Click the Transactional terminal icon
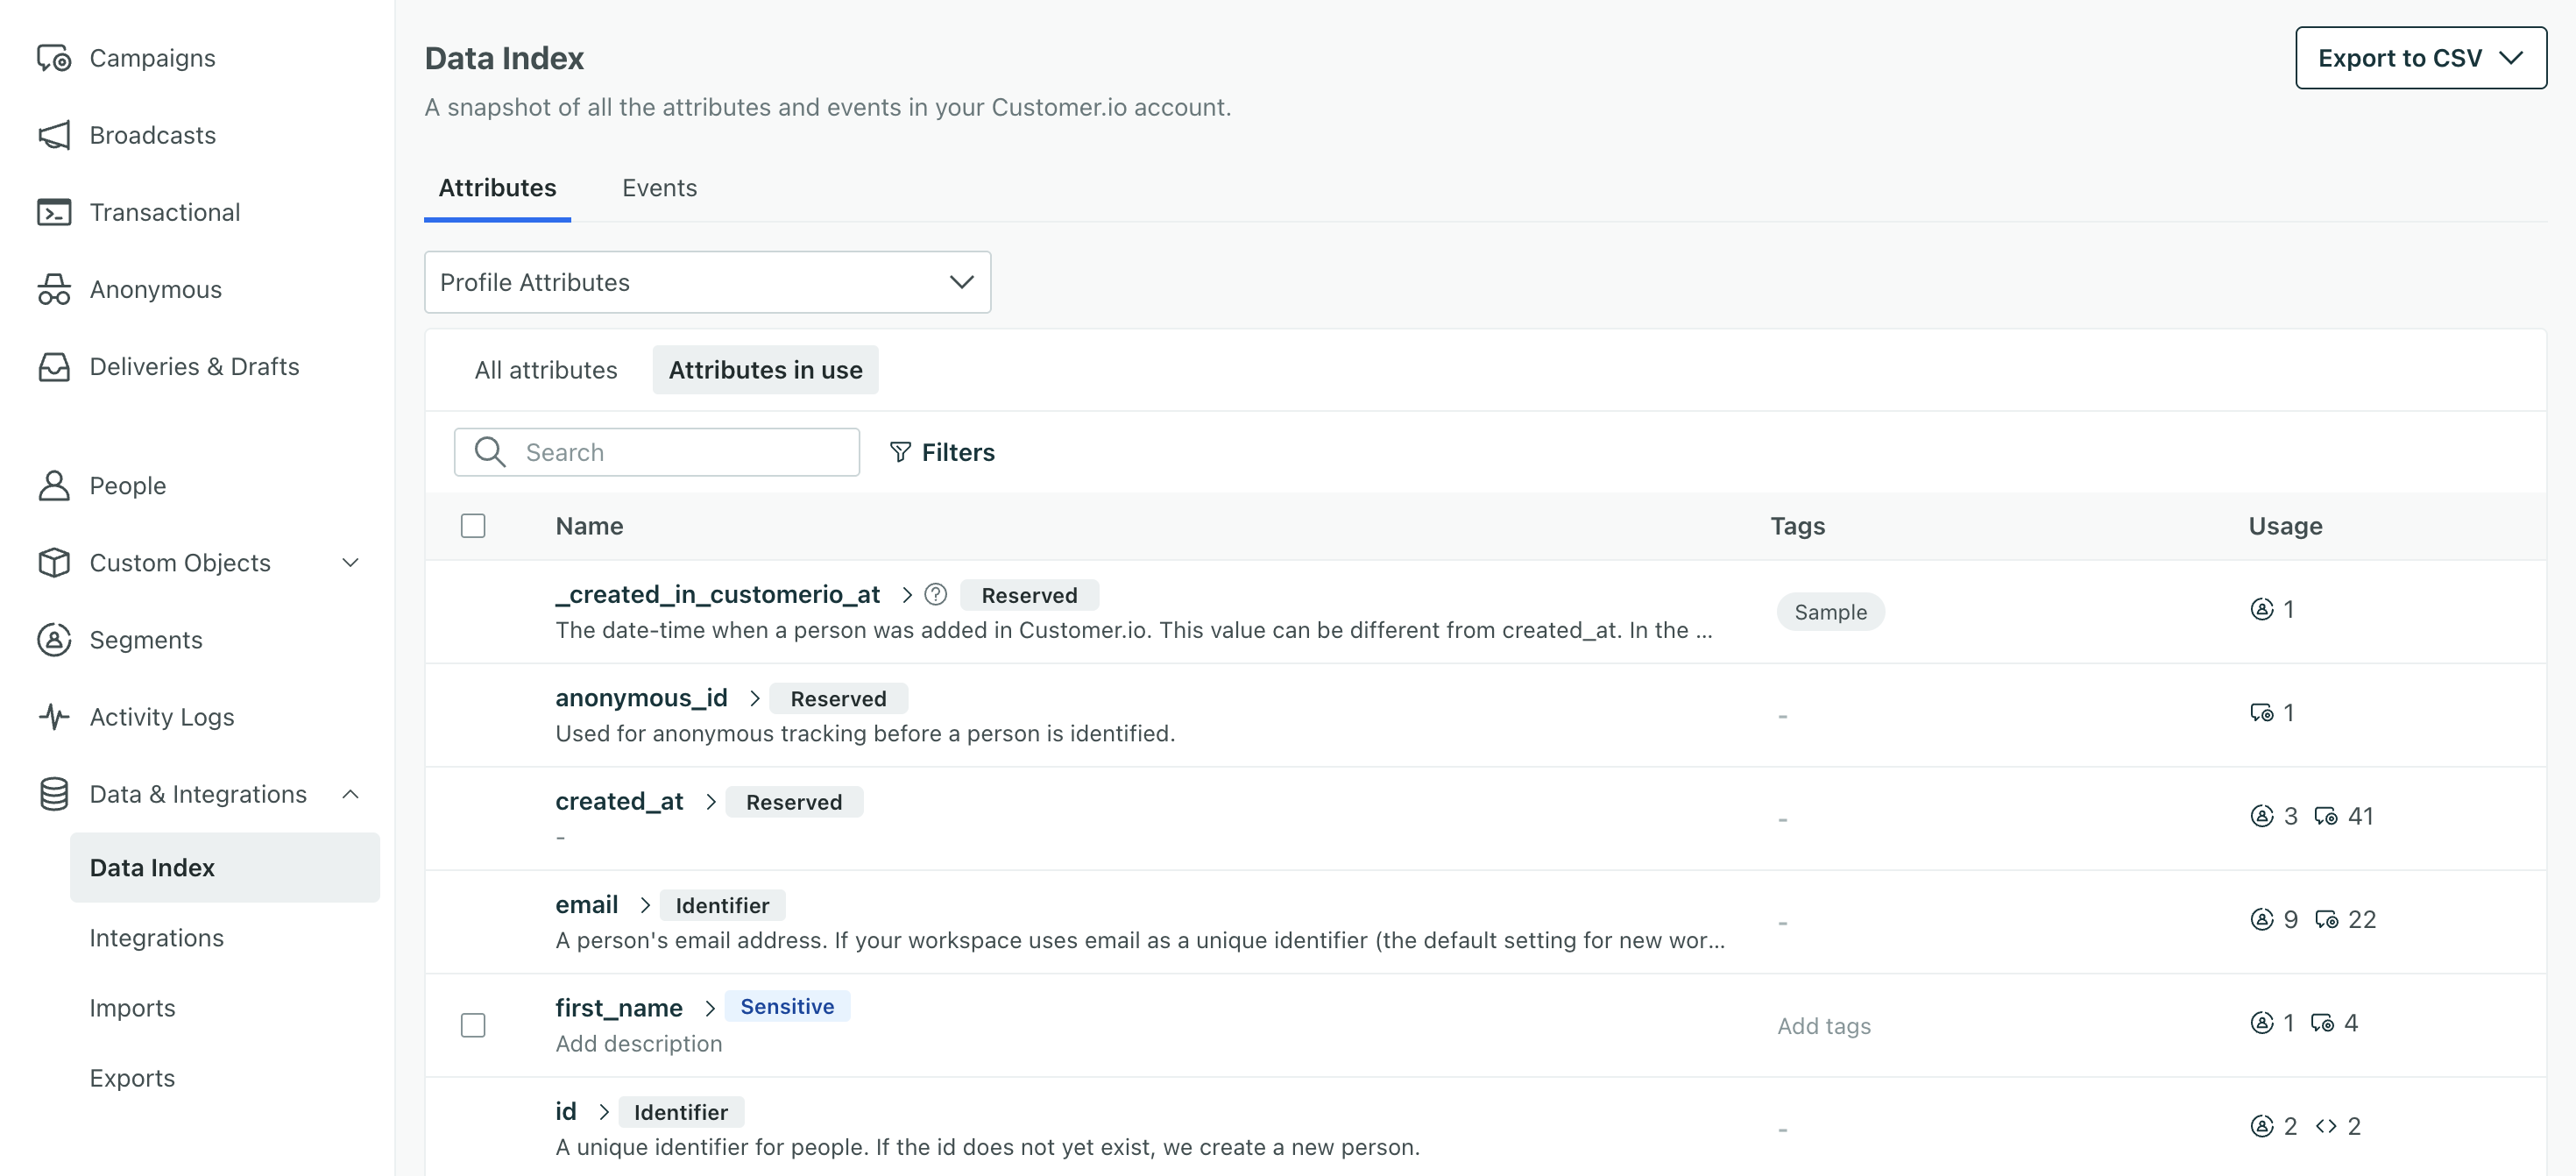Image resolution: width=2576 pixels, height=1176 pixels. (54, 212)
